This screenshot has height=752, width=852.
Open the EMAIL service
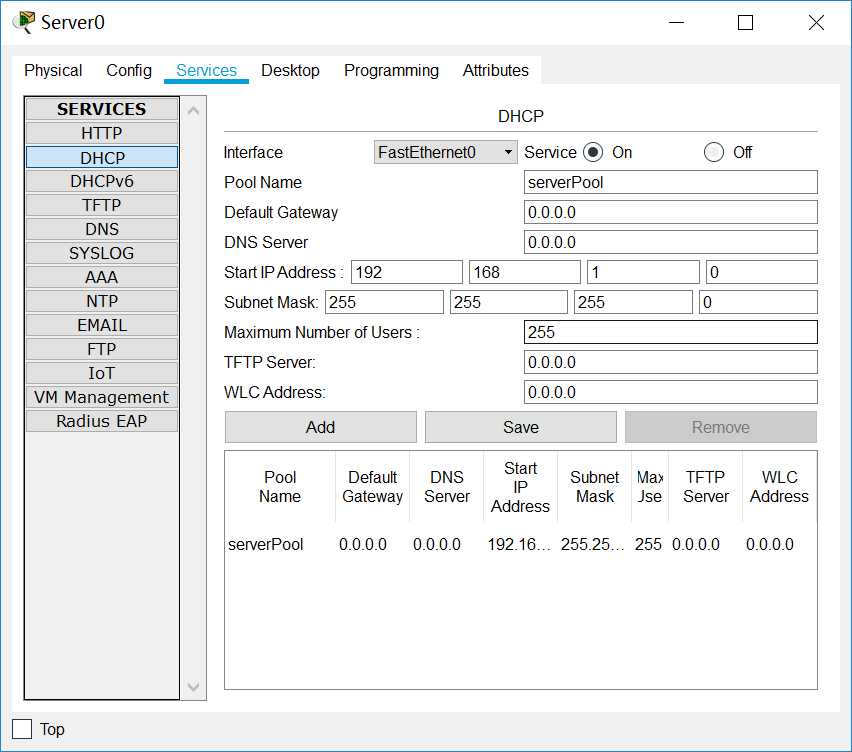pyautogui.click(x=102, y=325)
